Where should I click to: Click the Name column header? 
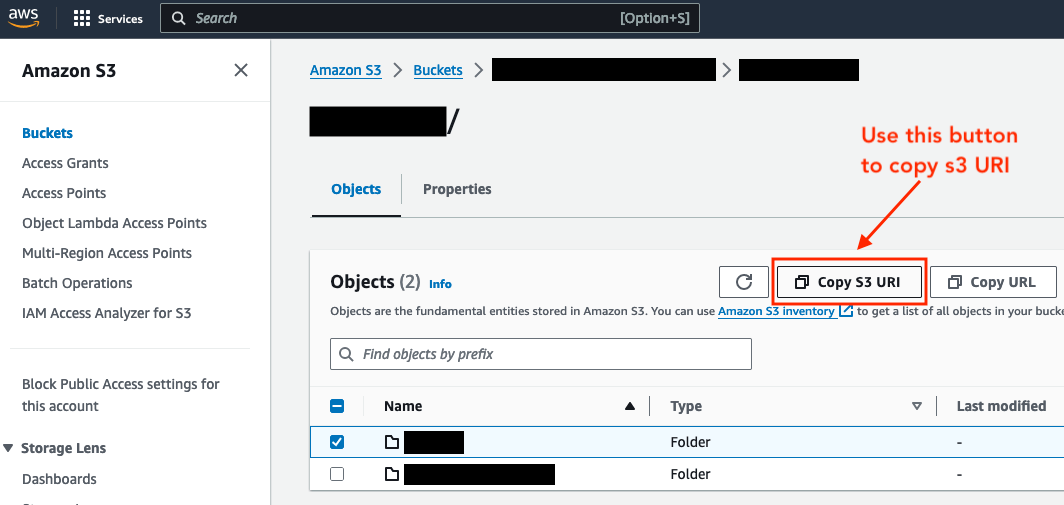click(x=403, y=406)
